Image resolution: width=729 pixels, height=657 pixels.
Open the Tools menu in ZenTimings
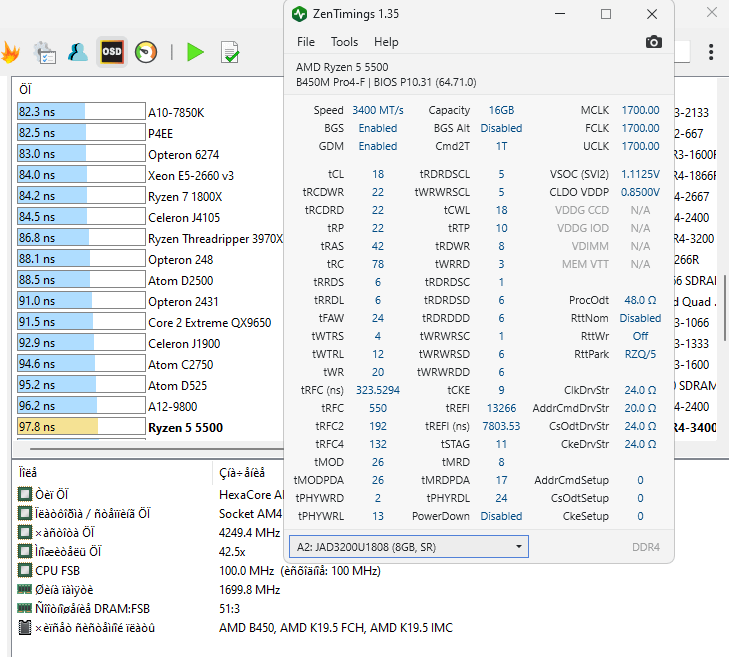pos(344,42)
